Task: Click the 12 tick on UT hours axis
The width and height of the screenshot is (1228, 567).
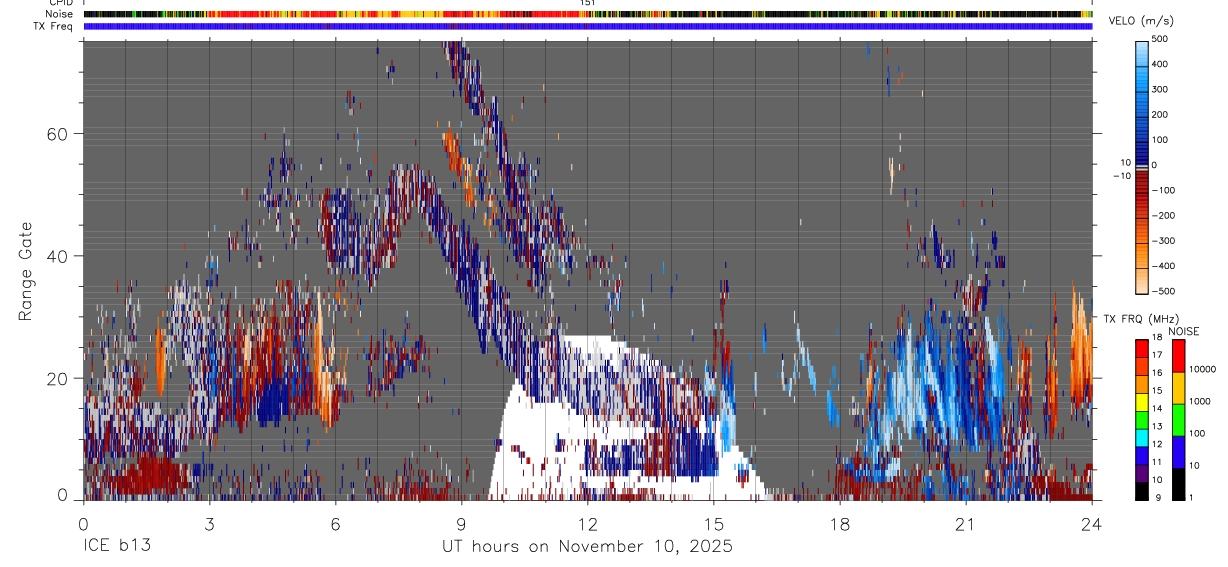Action: [x=588, y=523]
